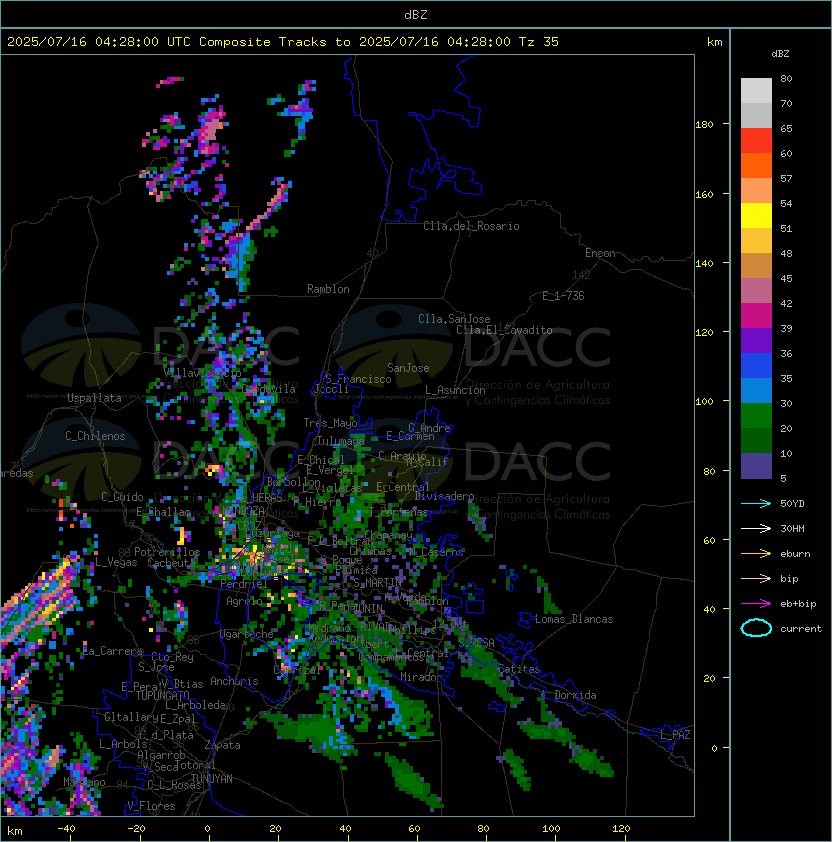Click the Lomas_Blancas place label
The image size is (832, 842).
574,619
